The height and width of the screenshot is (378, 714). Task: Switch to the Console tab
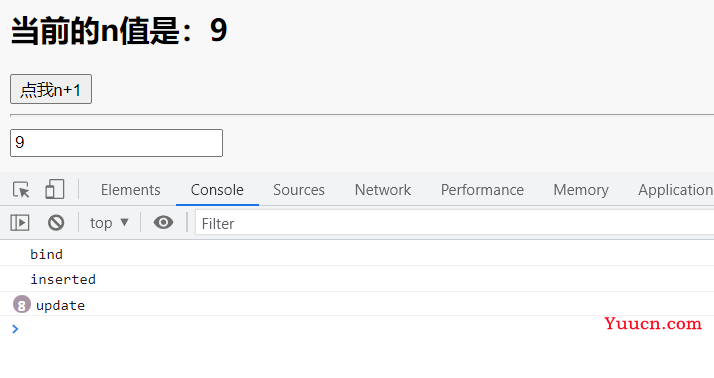(x=217, y=189)
